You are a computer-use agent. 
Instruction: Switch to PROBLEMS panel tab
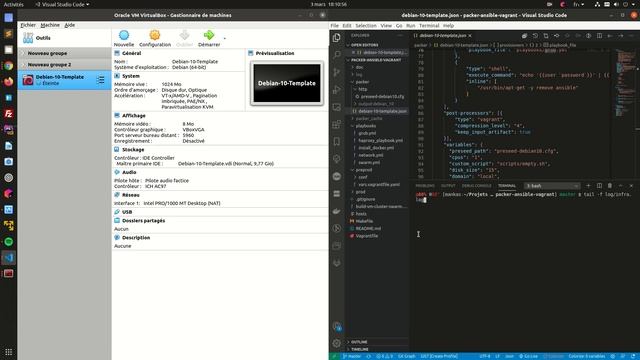coord(425,186)
